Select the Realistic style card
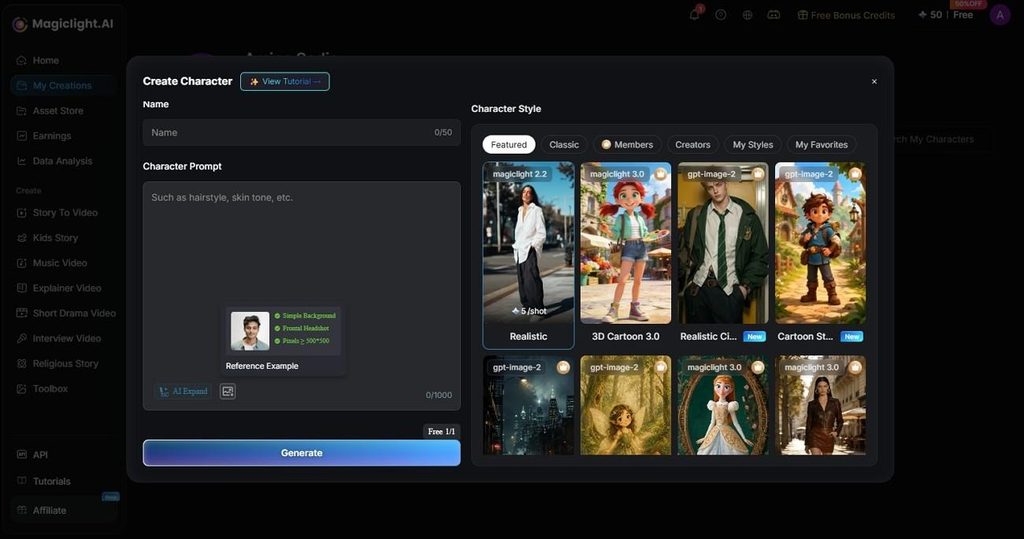The width and height of the screenshot is (1024, 539). tap(528, 255)
